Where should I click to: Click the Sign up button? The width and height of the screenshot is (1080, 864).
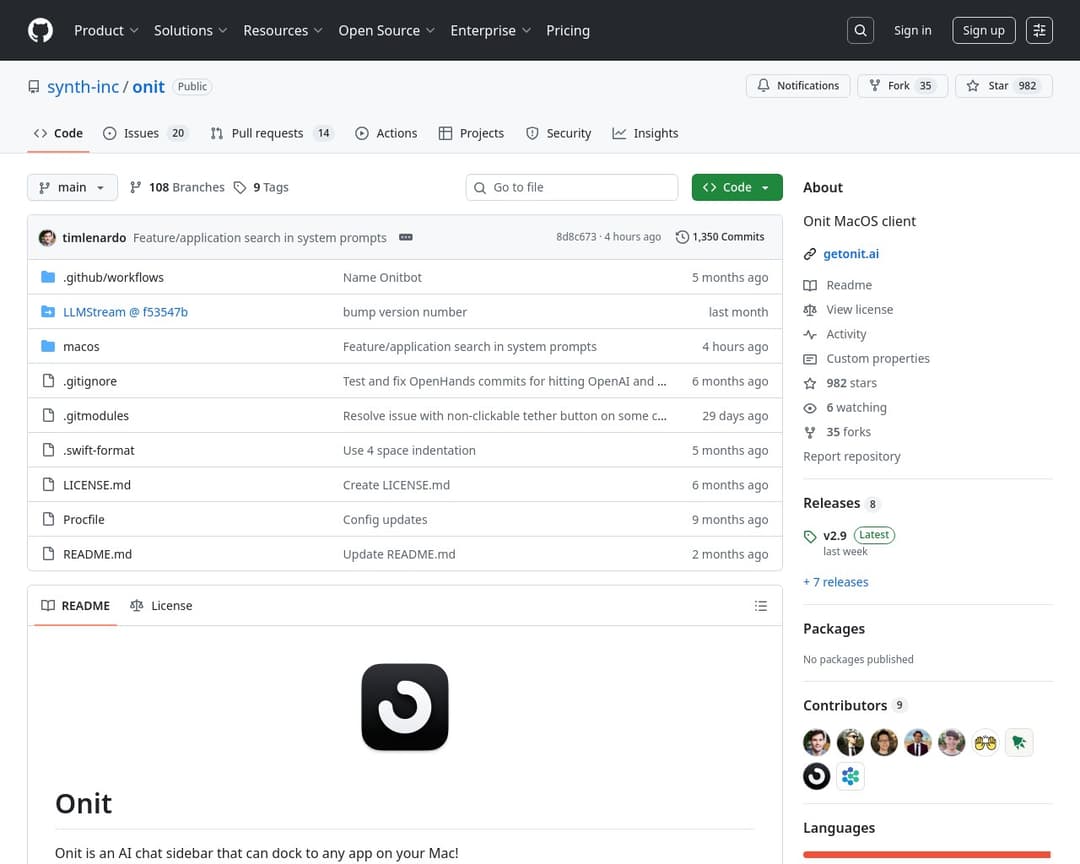pyautogui.click(x=983, y=30)
